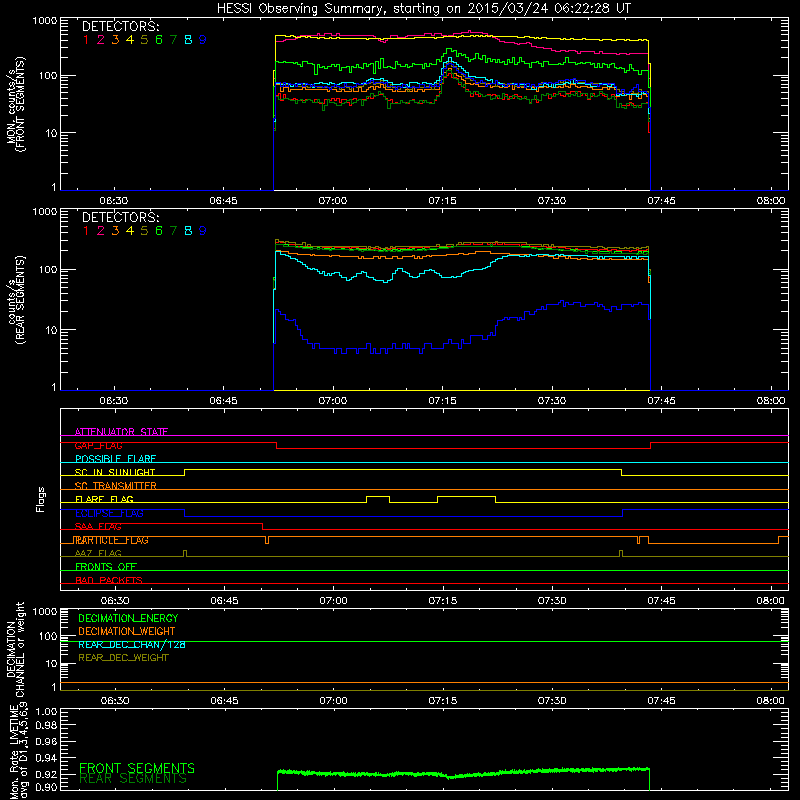Pick detector 3 in rear segments legend
800x800 pixels.
click(115, 231)
